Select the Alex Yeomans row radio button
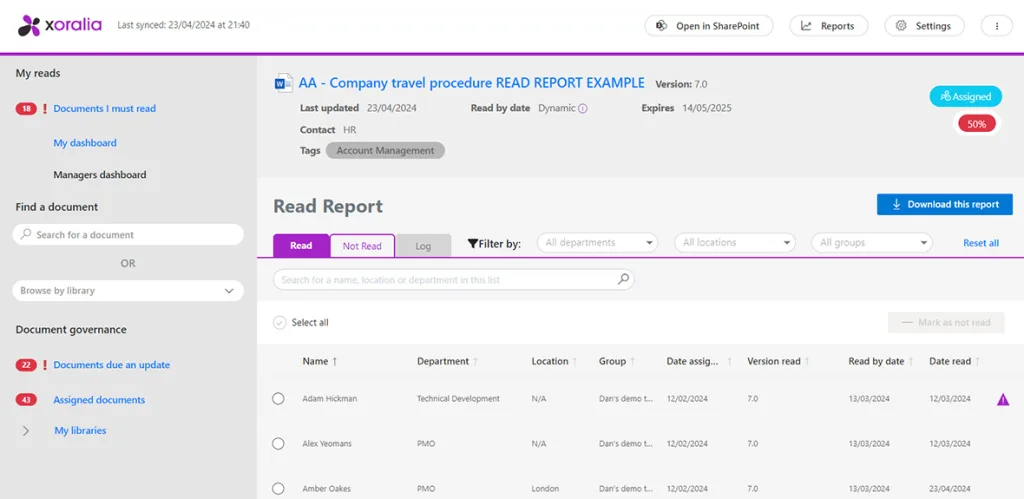This screenshot has width=1024, height=499. tap(279, 443)
